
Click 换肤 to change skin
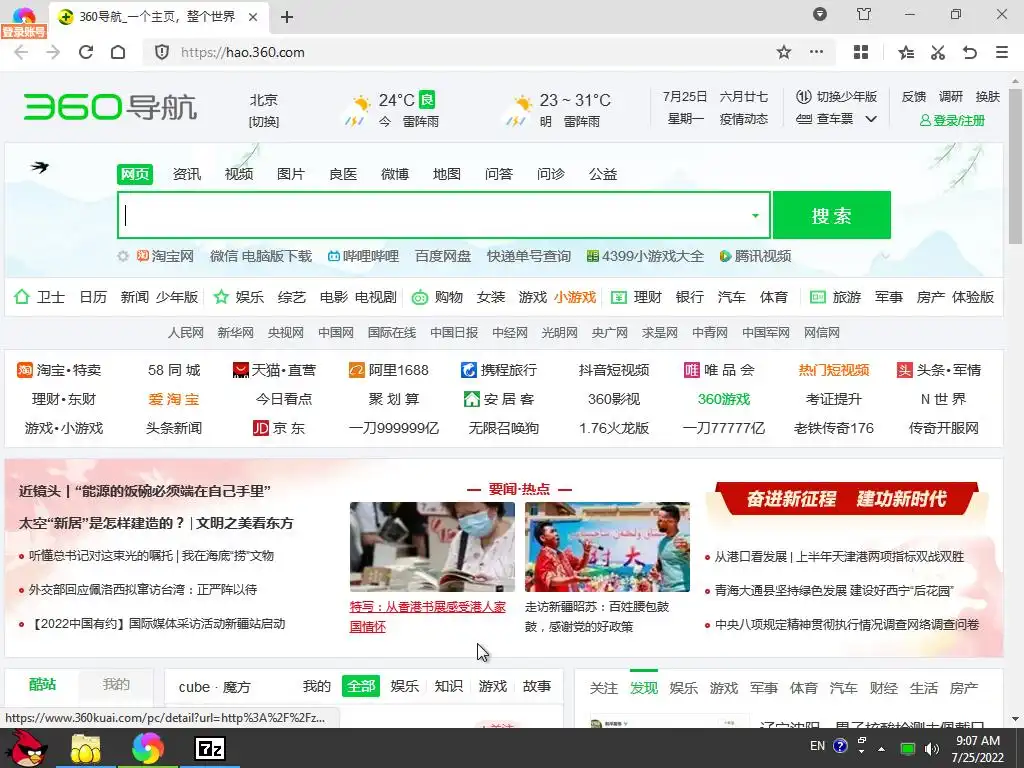987,97
